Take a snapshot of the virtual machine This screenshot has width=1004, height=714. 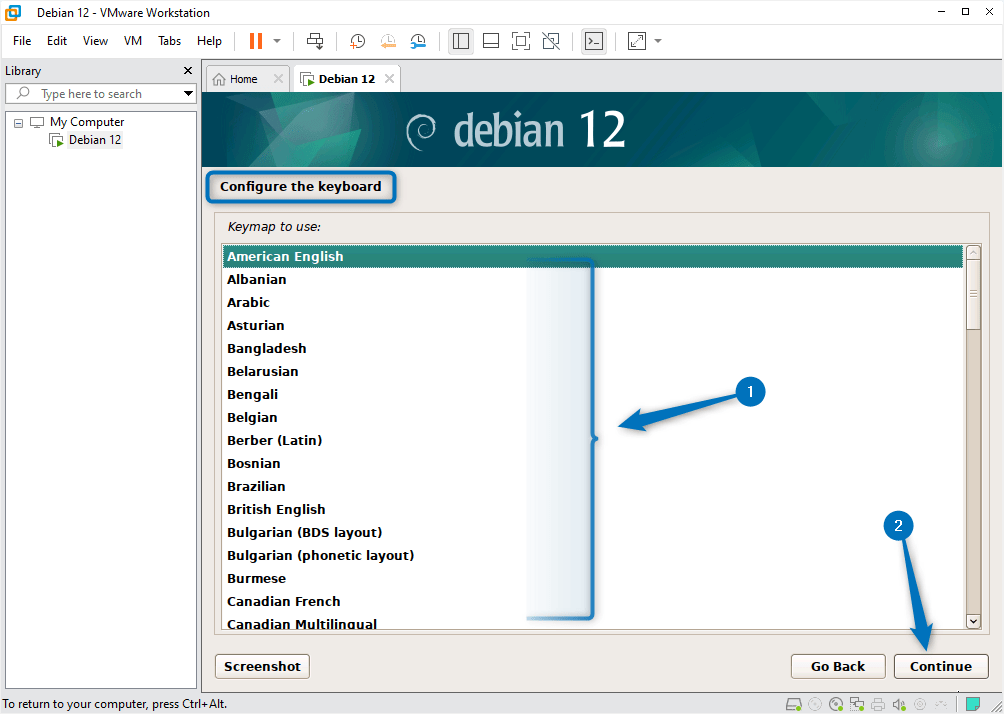click(357, 41)
